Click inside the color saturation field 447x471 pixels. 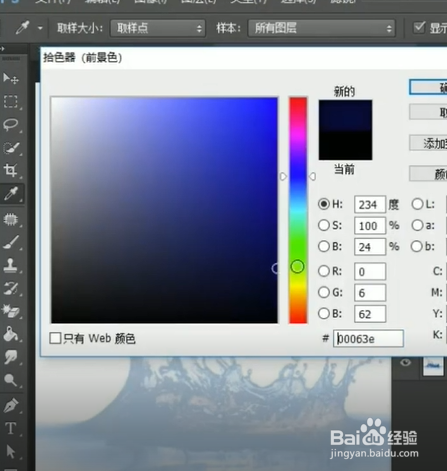164,210
